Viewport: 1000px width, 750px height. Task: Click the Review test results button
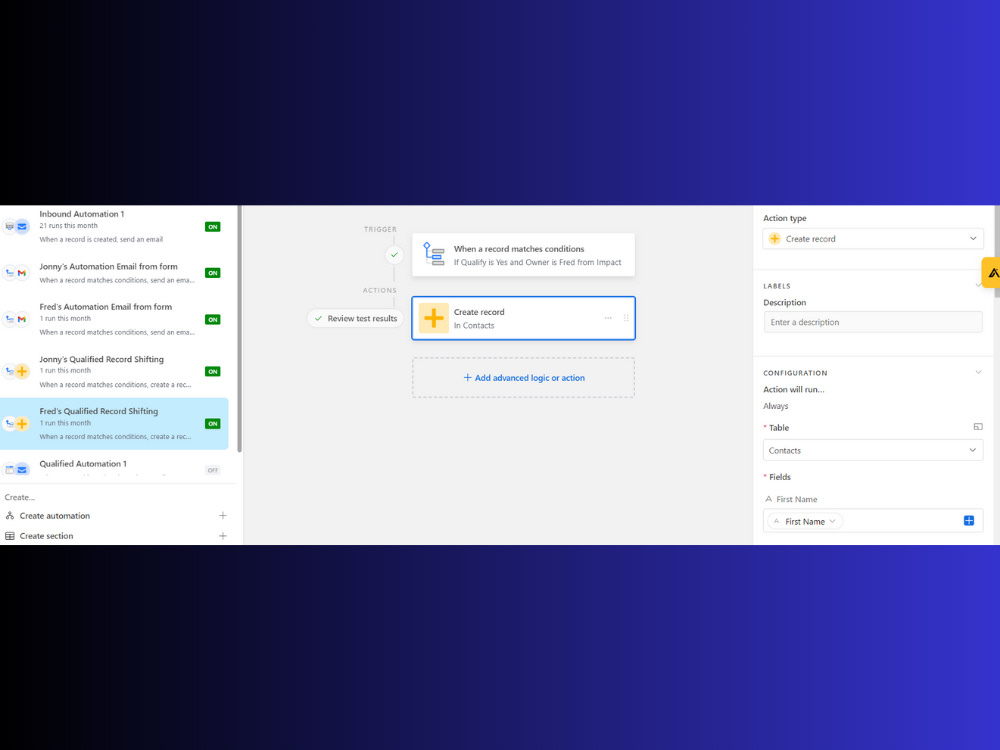pos(354,317)
